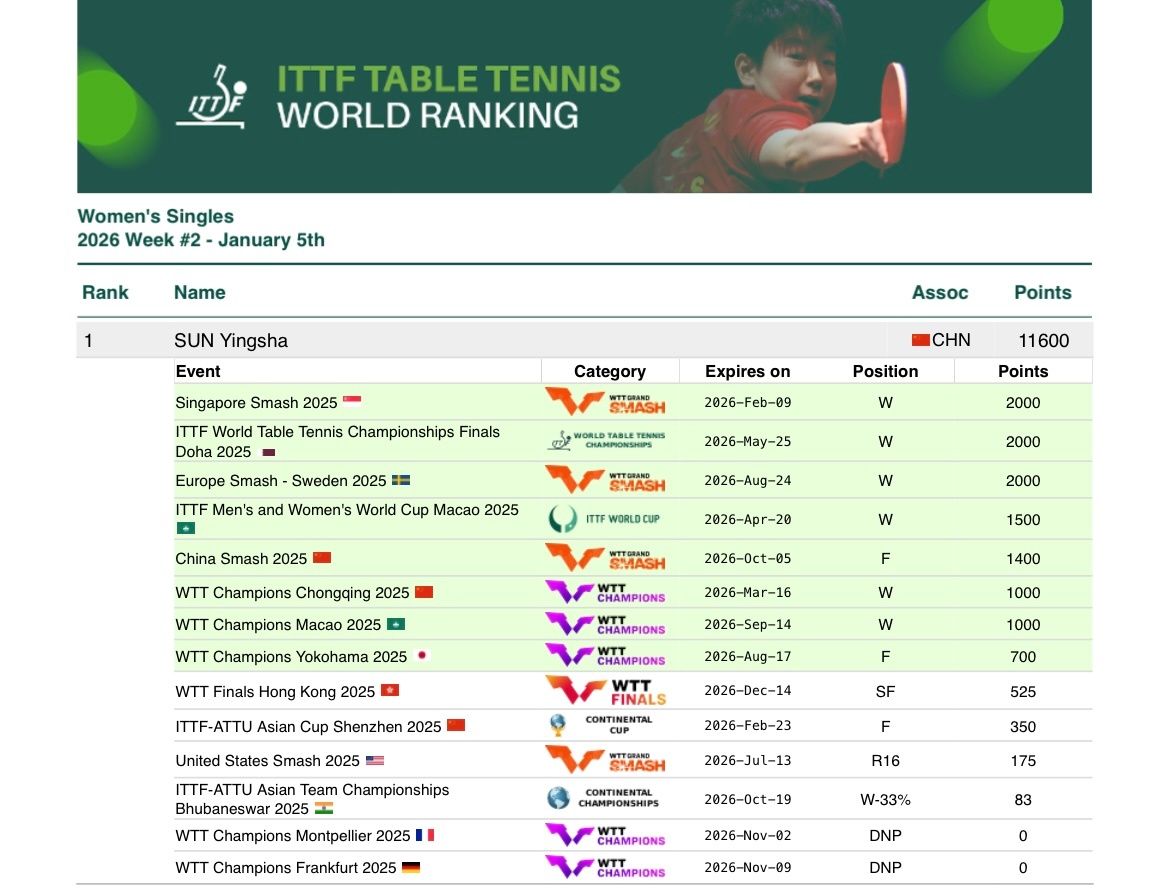Click the 83 points value
This screenshot has height=891, width=1150.
coord(1023,800)
